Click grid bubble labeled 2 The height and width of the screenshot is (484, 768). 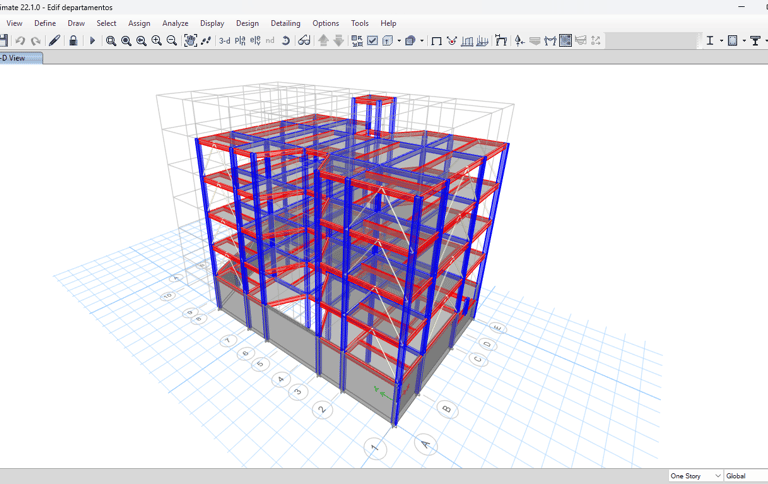(x=322, y=409)
